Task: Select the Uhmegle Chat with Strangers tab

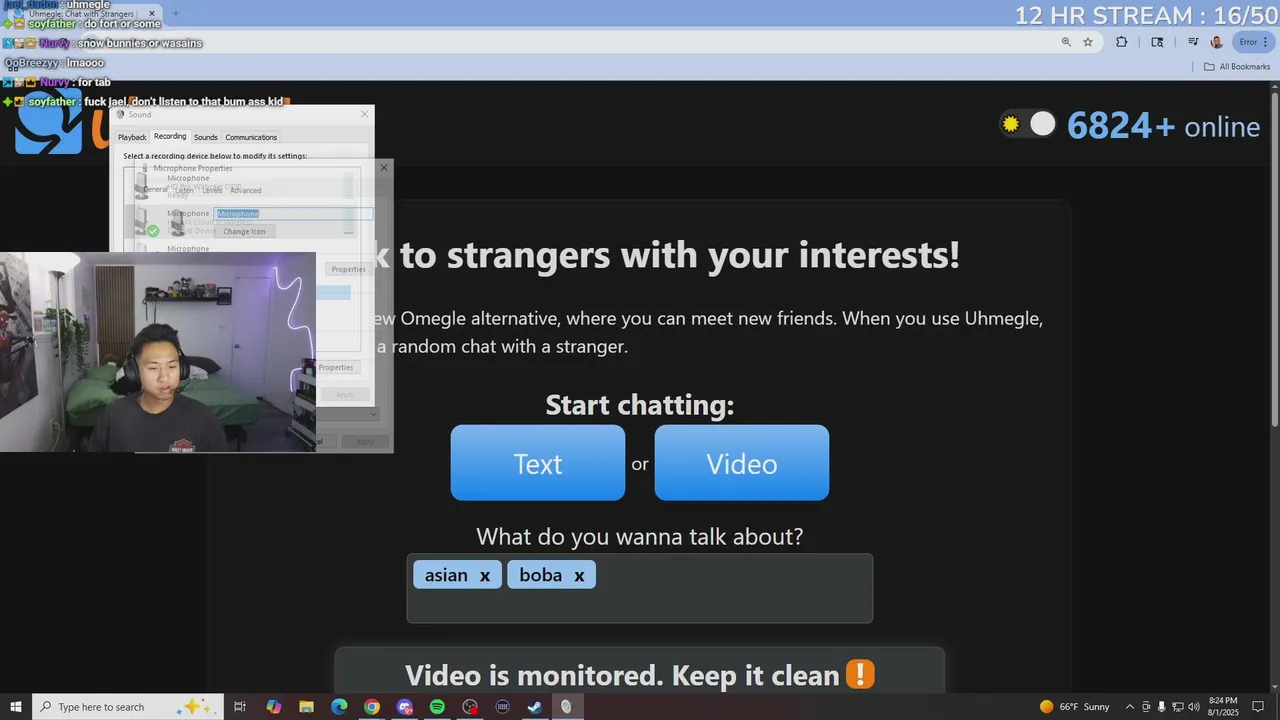Action: click(x=85, y=13)
